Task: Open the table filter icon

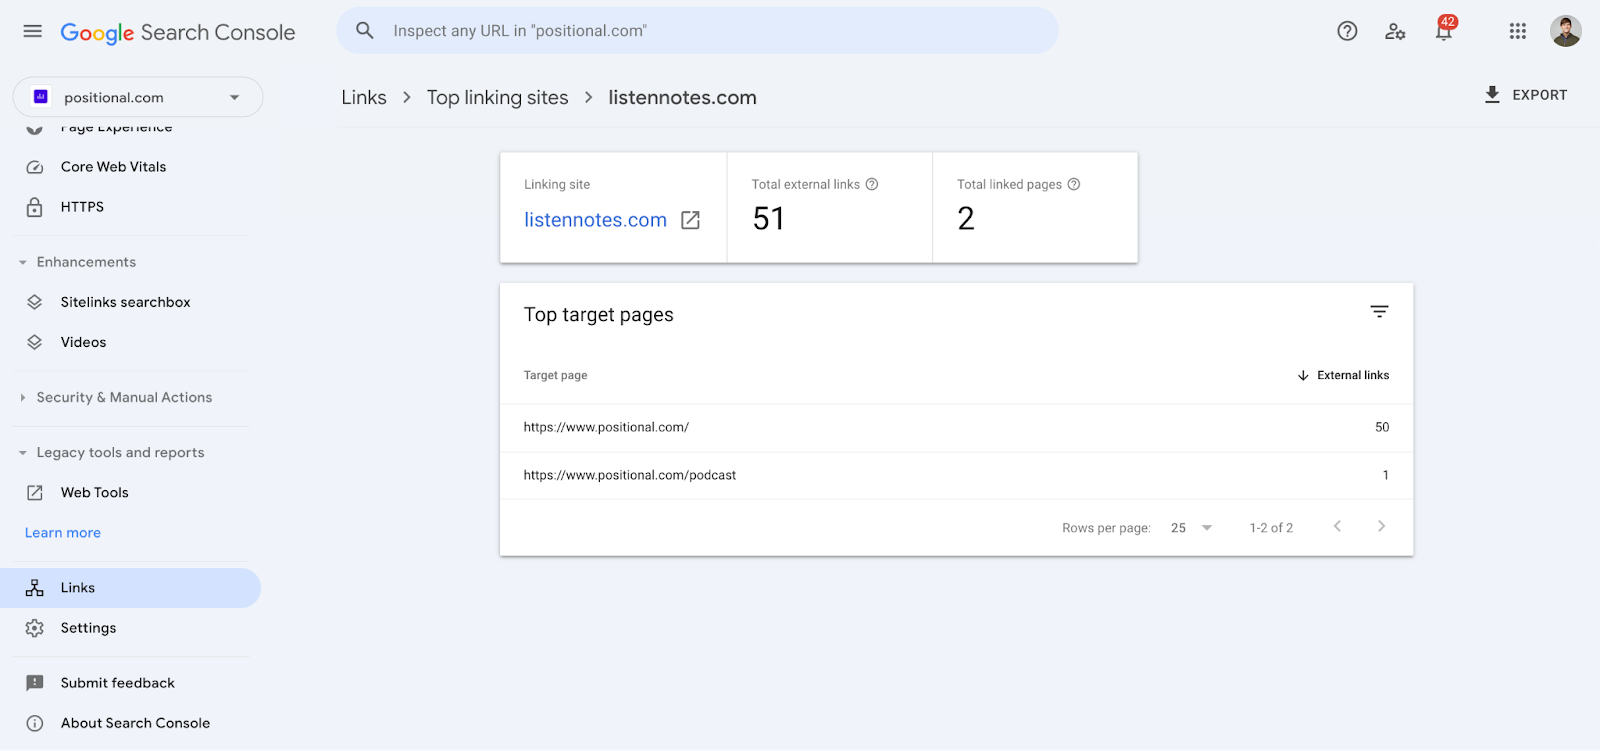Action: 1379,312
